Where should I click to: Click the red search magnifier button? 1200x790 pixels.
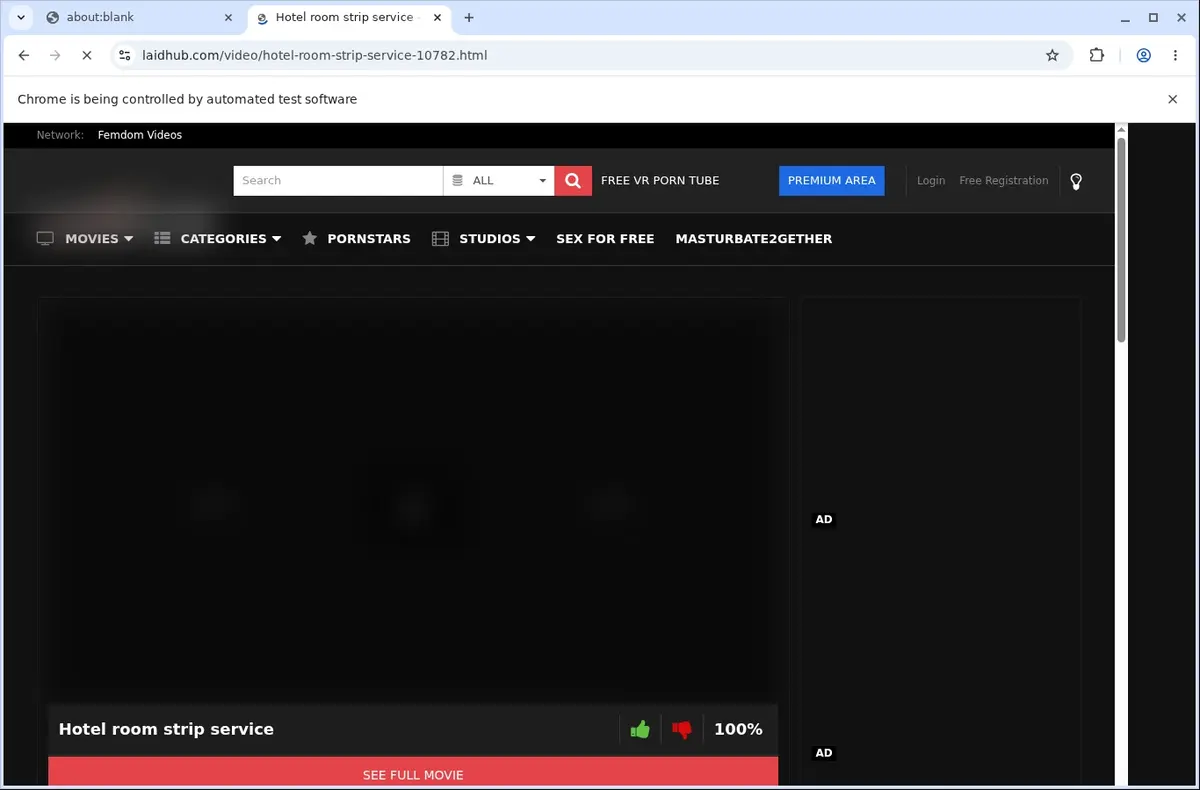click(x=573, y=181)
